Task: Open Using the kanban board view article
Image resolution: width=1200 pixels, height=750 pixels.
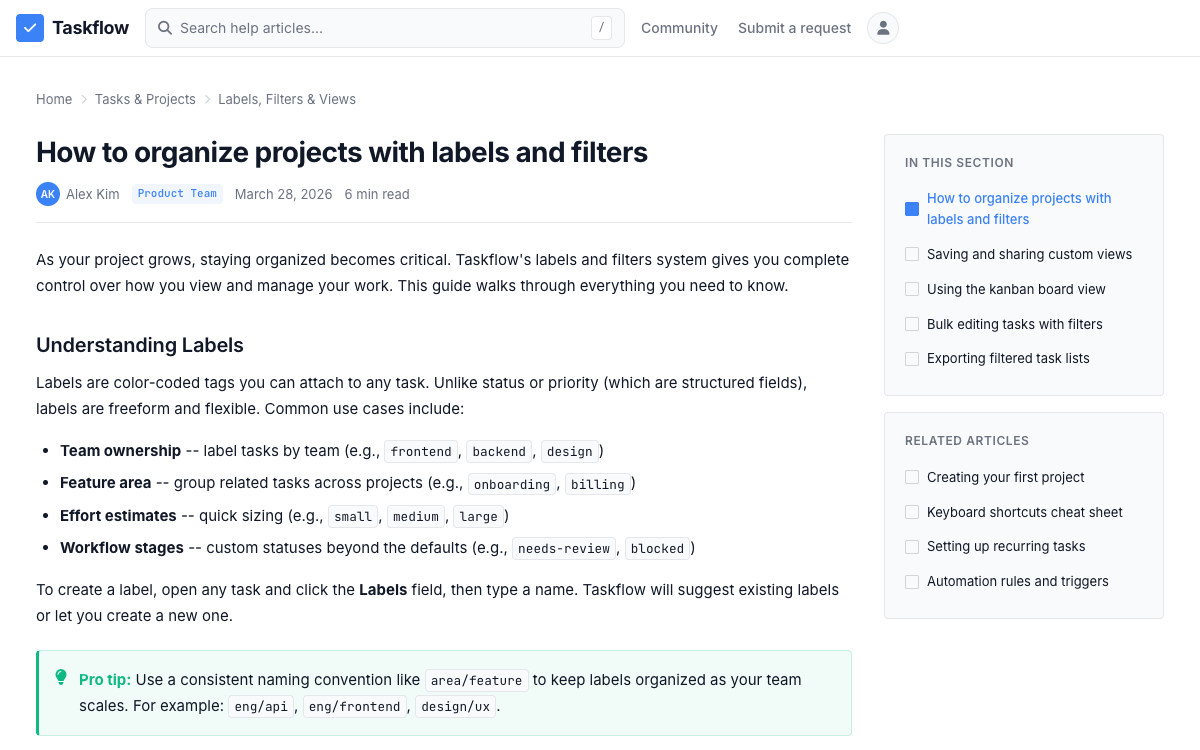Action: pos(1016,289)
